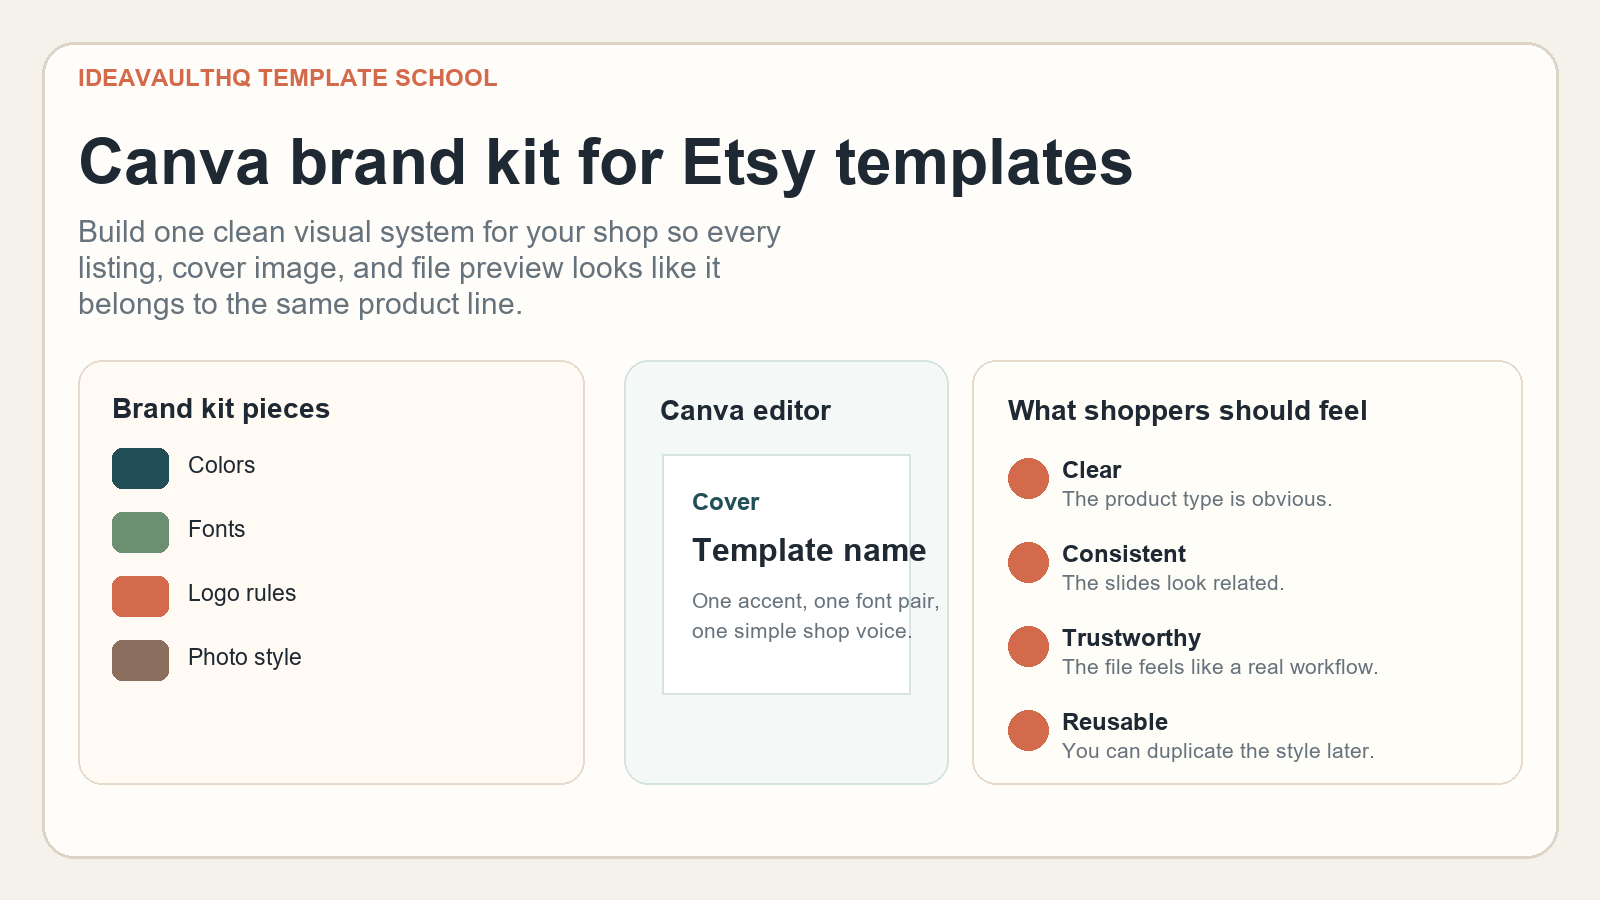Click the brown Photo style swatch
Screen dimensions: 1600x900
pyautogui.click(x=140, y=660)
